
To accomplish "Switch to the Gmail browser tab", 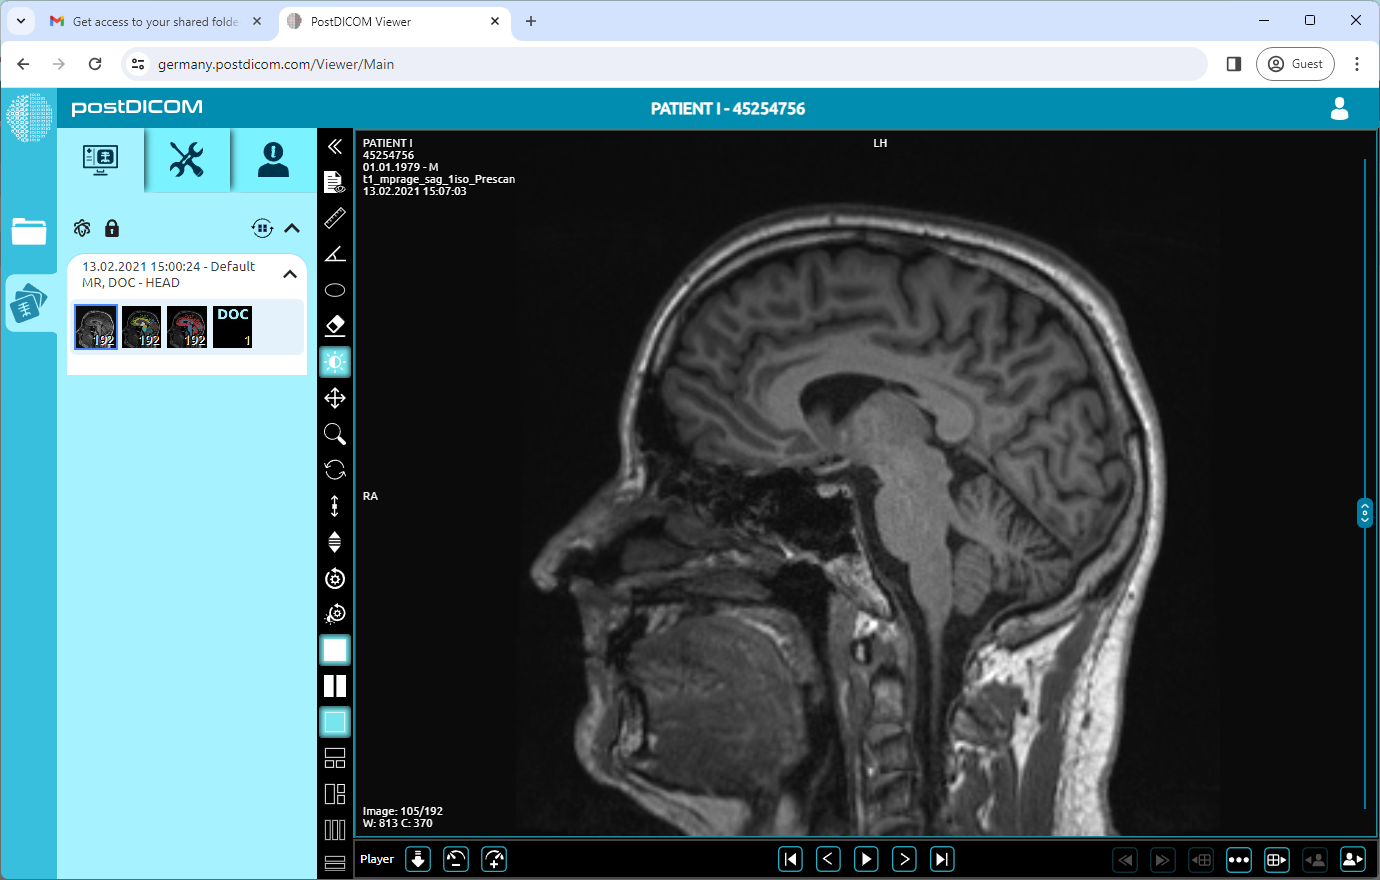I will (x=150, y=20).
